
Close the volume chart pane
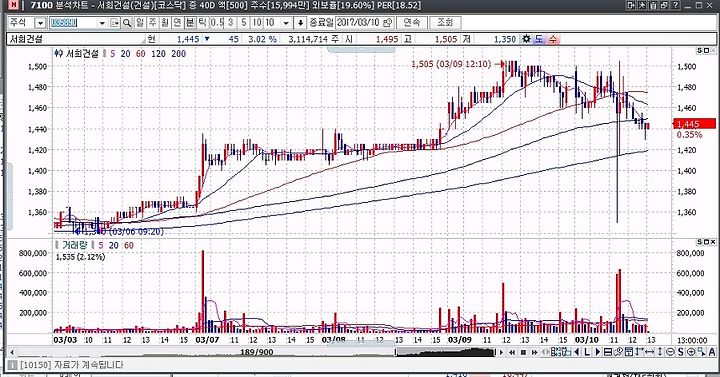pyautogui.click(x=713, y=242)
